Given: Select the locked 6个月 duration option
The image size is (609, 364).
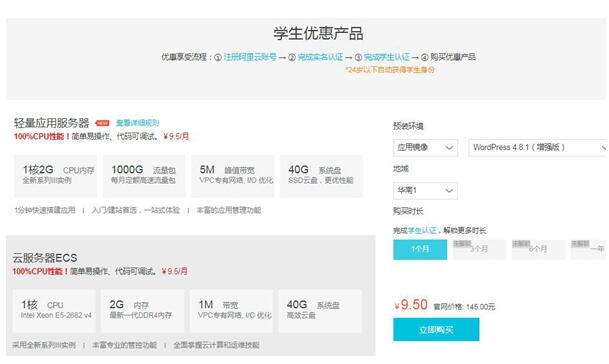Looking at the screenshot, I should (x=538, y=249).
